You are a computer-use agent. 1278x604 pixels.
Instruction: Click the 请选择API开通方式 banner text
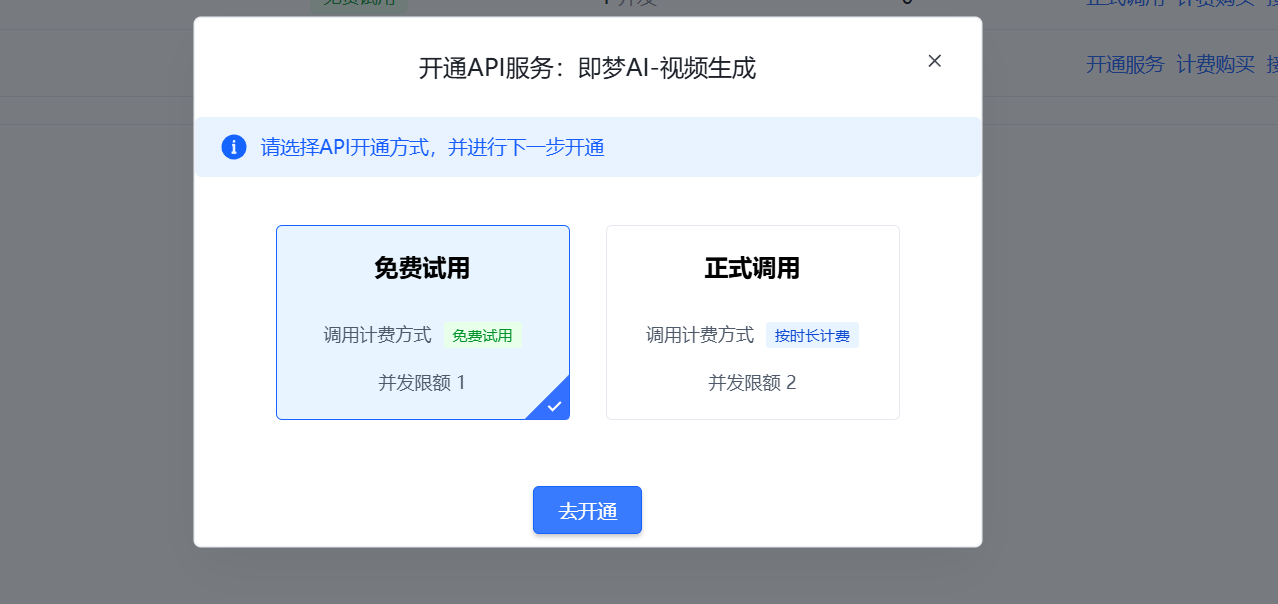click(433, 148)
